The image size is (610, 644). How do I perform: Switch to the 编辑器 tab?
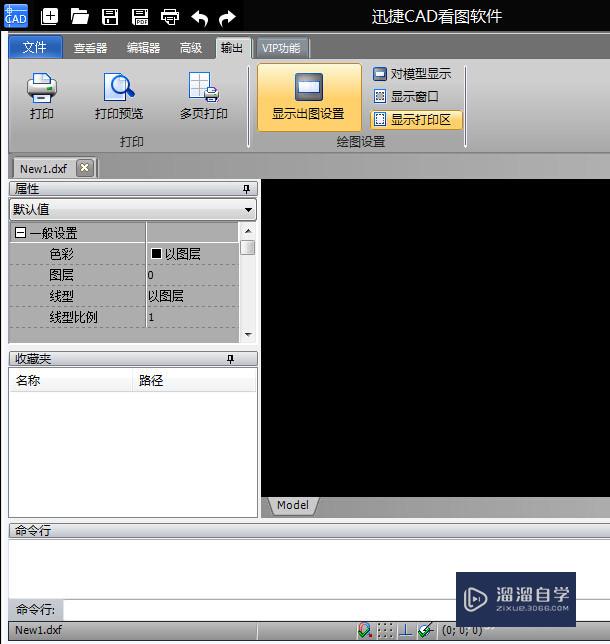coord(143,48)
